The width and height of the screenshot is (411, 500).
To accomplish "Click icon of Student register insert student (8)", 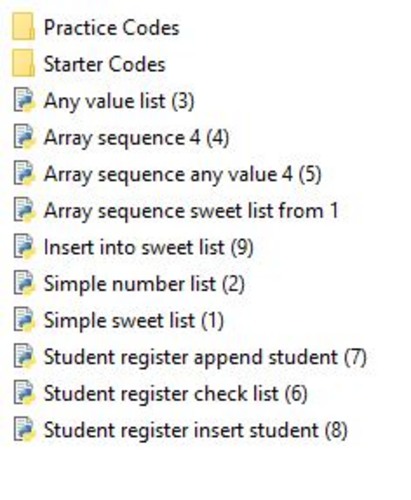I will click(24, 429).
